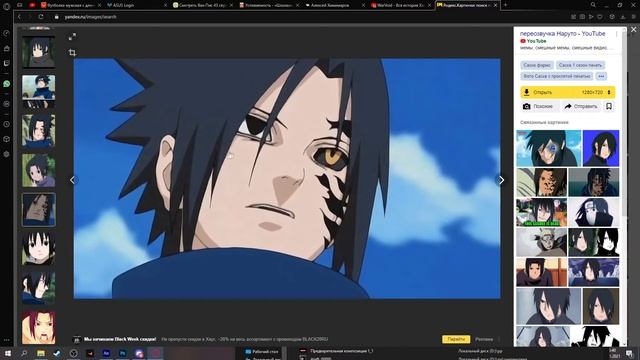Open After Effects from taskbar
Image resolution: width=640 pixels, height=360 pixels.
[x=106, y=353]
